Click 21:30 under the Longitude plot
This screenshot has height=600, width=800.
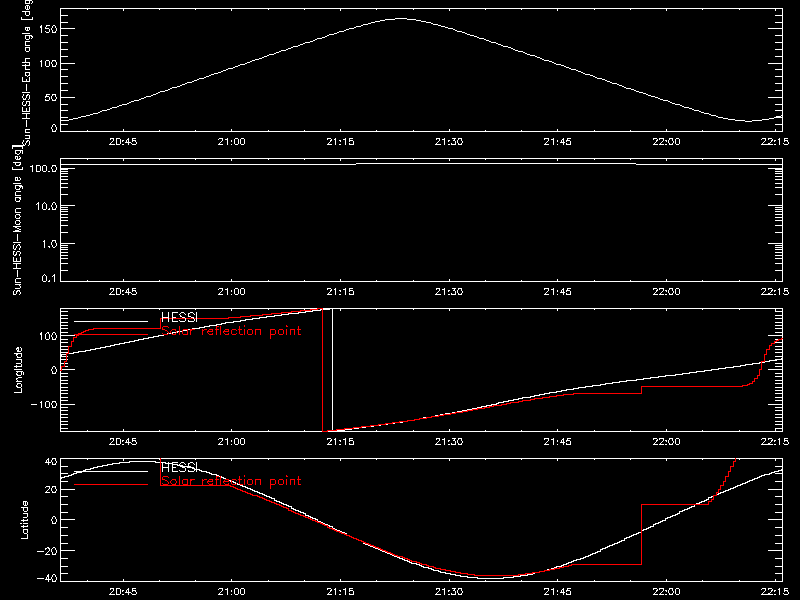[449, 442]
